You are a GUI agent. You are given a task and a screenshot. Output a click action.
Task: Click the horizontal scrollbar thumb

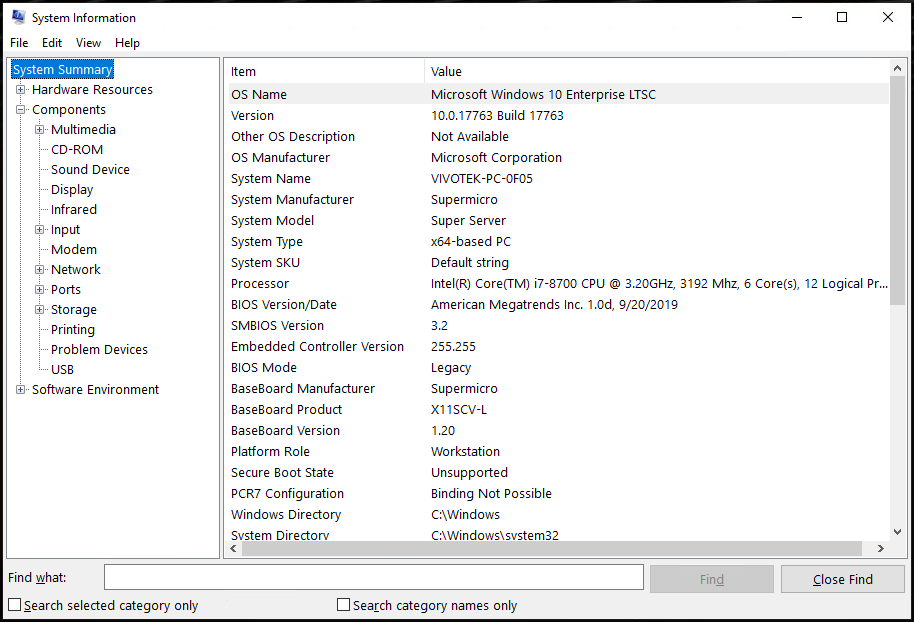click(551, 549)
